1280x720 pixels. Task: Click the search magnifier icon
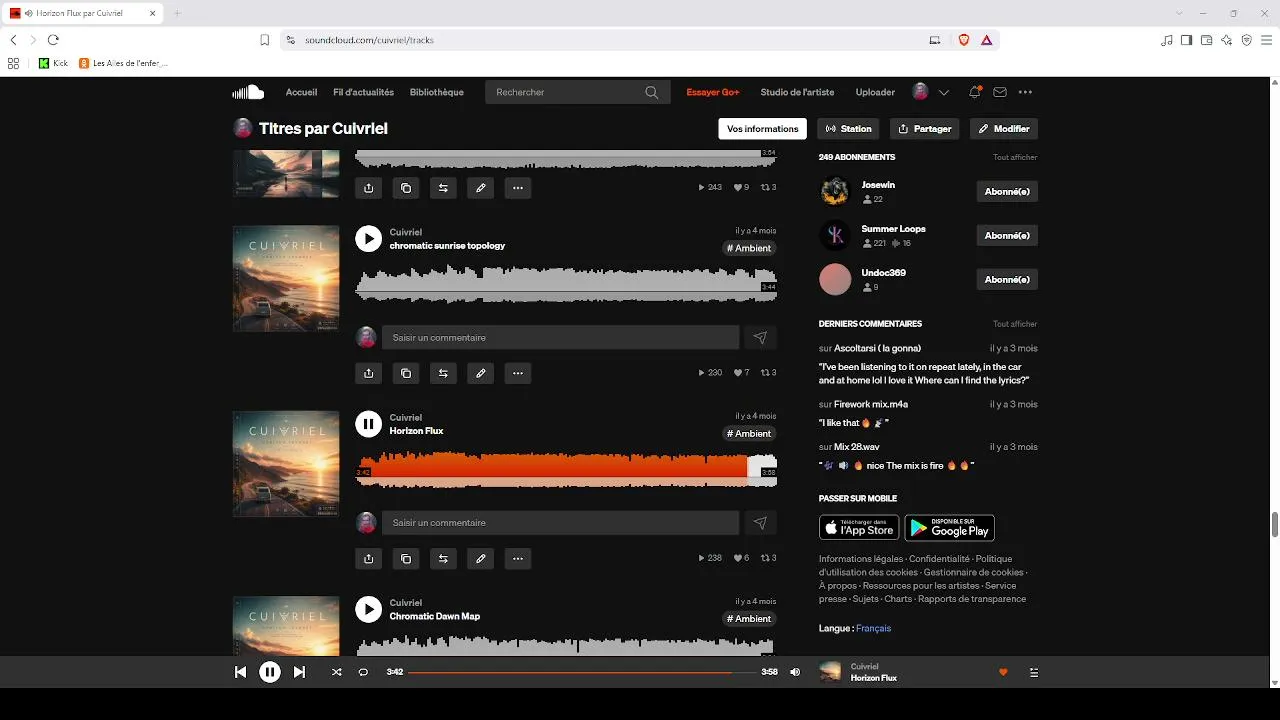pyautogui.click(x=652, y=92)
